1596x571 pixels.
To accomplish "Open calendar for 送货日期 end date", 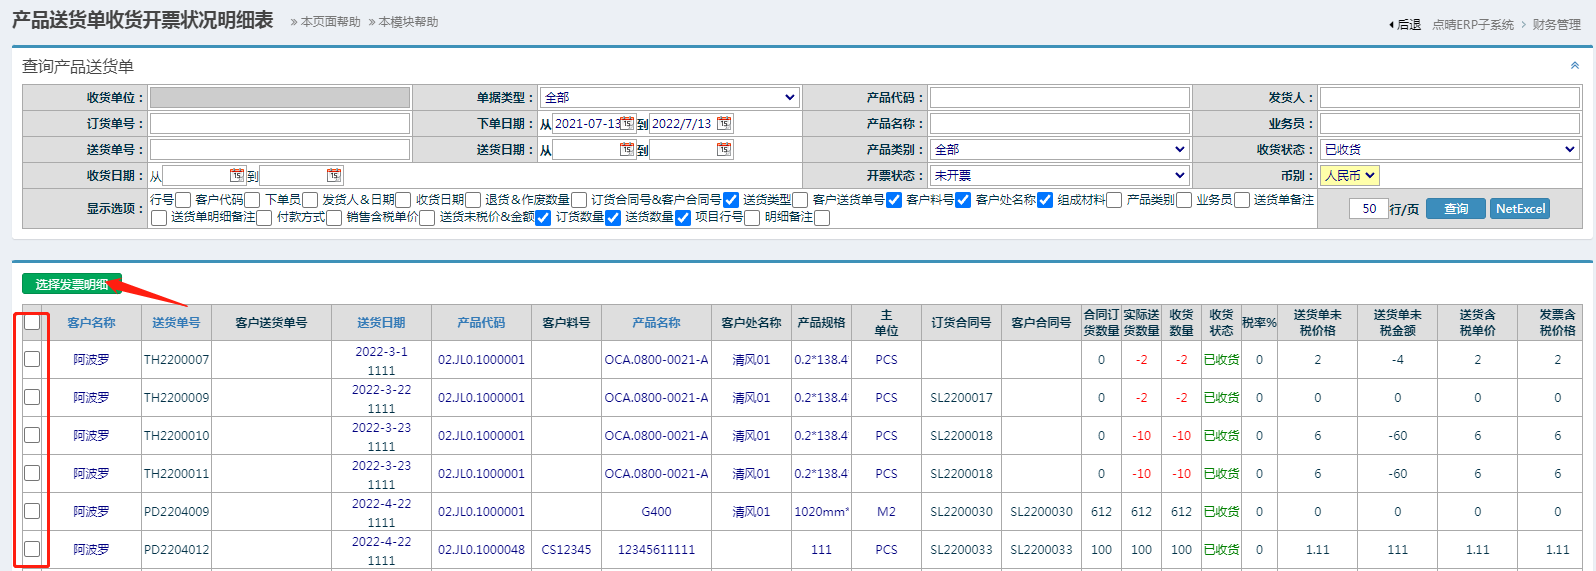I will [724, 149].
